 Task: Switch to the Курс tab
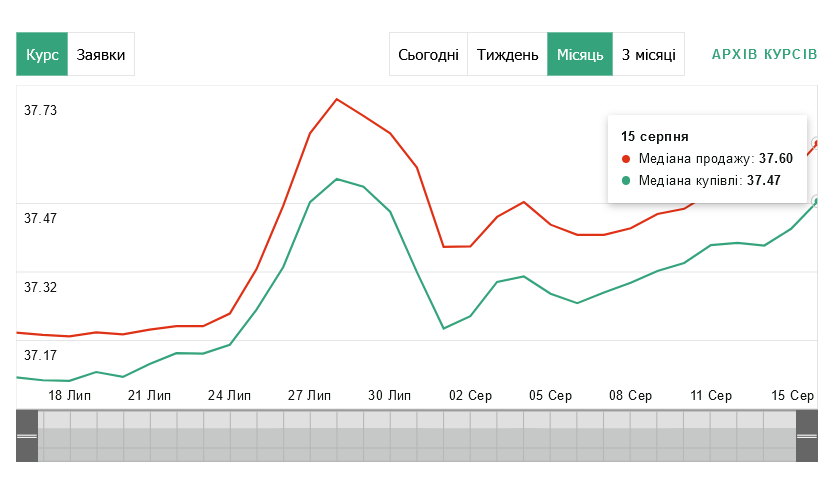tap(42, 54)
